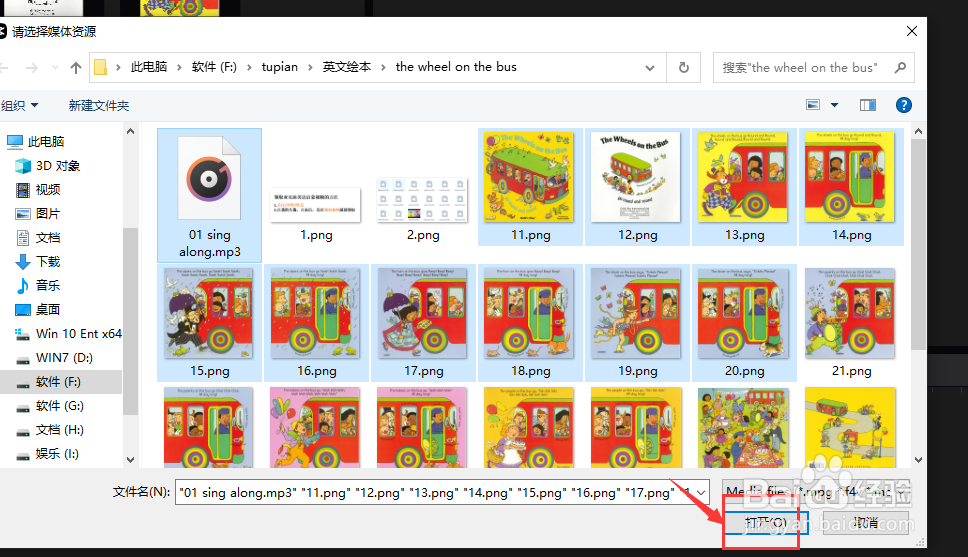Click the 打开(O) button

[766, 523]
